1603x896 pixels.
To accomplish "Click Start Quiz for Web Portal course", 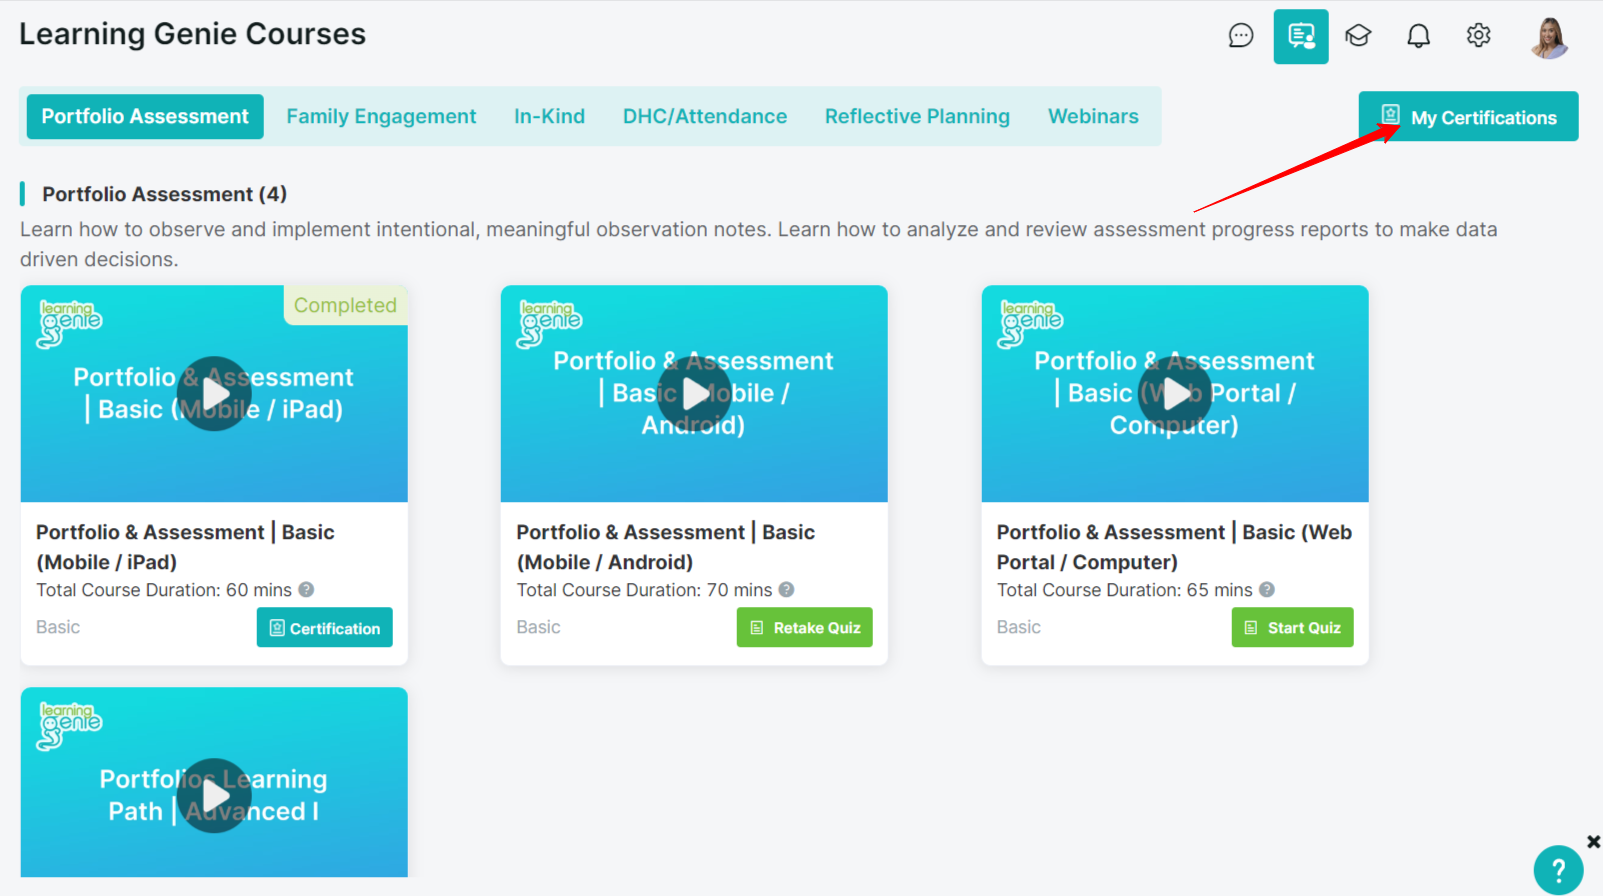I will tap(1292, 628).
